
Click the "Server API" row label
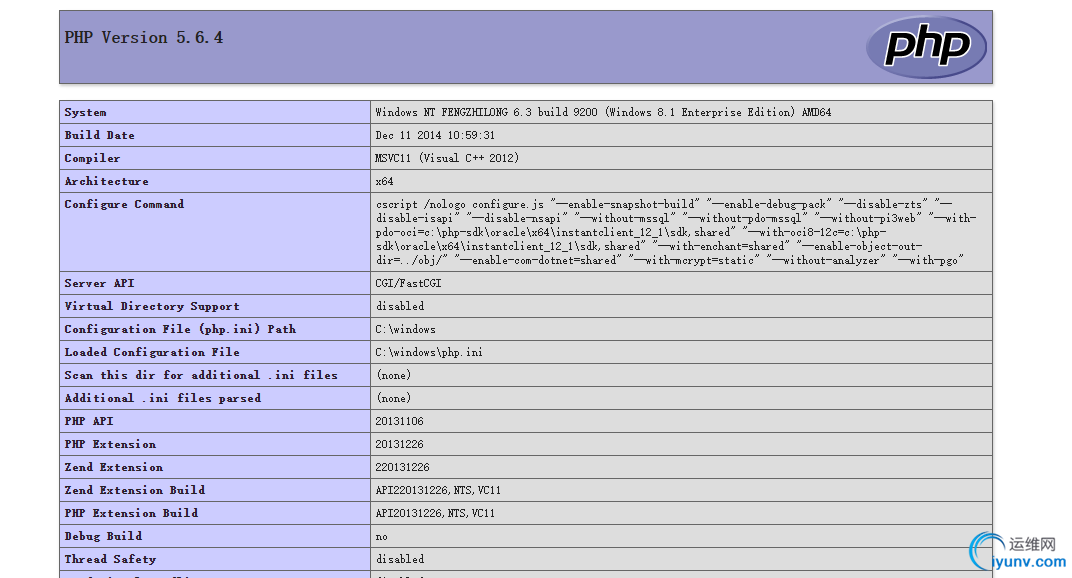tap(99, 283)
